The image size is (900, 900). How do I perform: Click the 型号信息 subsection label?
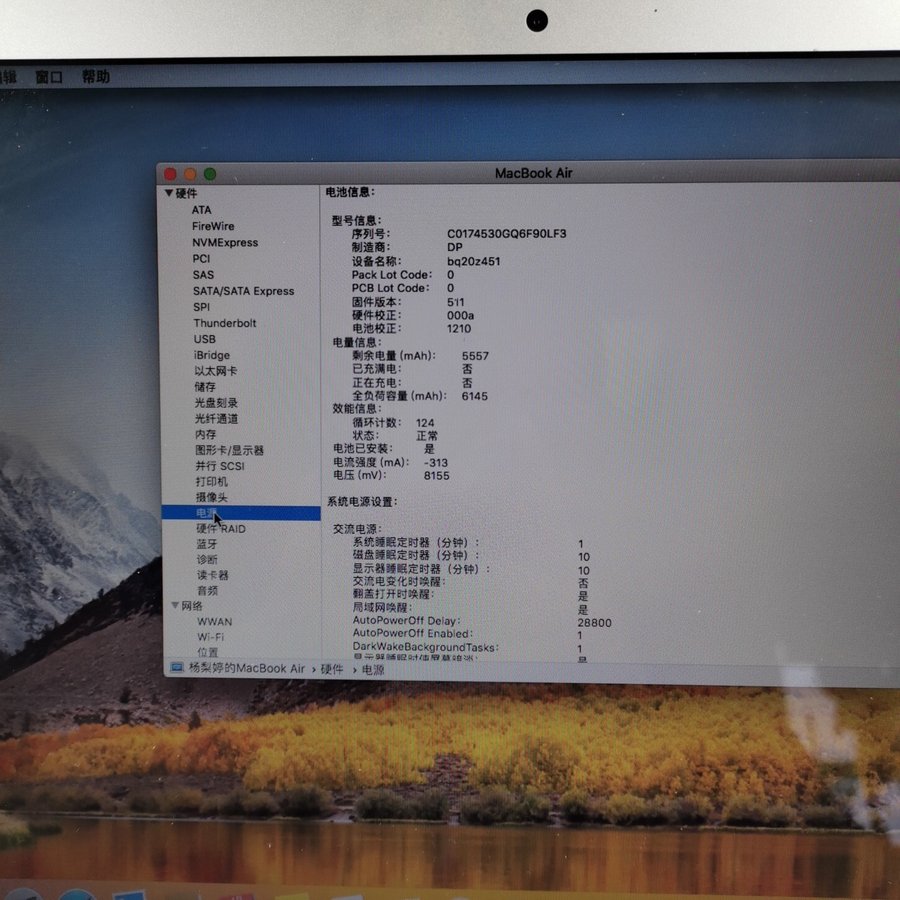356,220
